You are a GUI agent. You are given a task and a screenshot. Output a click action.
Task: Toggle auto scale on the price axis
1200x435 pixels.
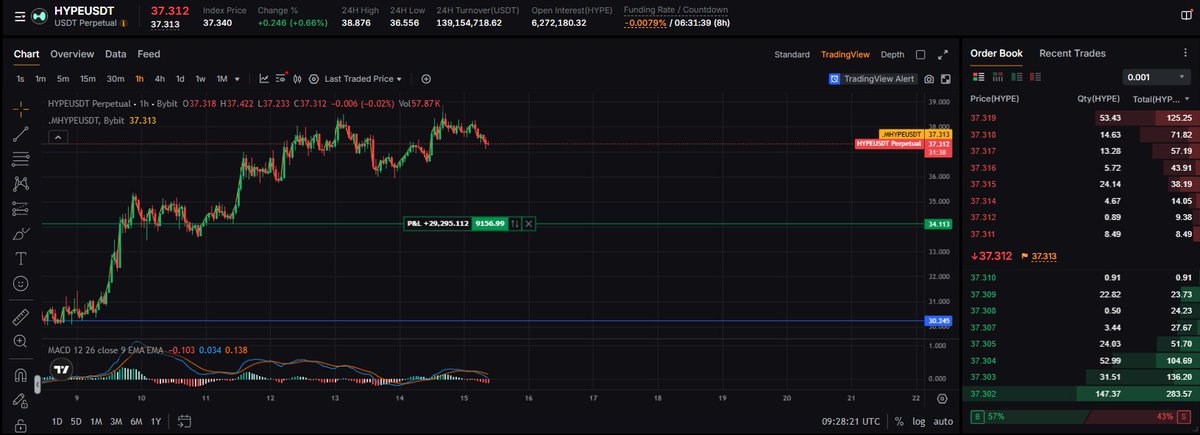click(x=943, y=422)
